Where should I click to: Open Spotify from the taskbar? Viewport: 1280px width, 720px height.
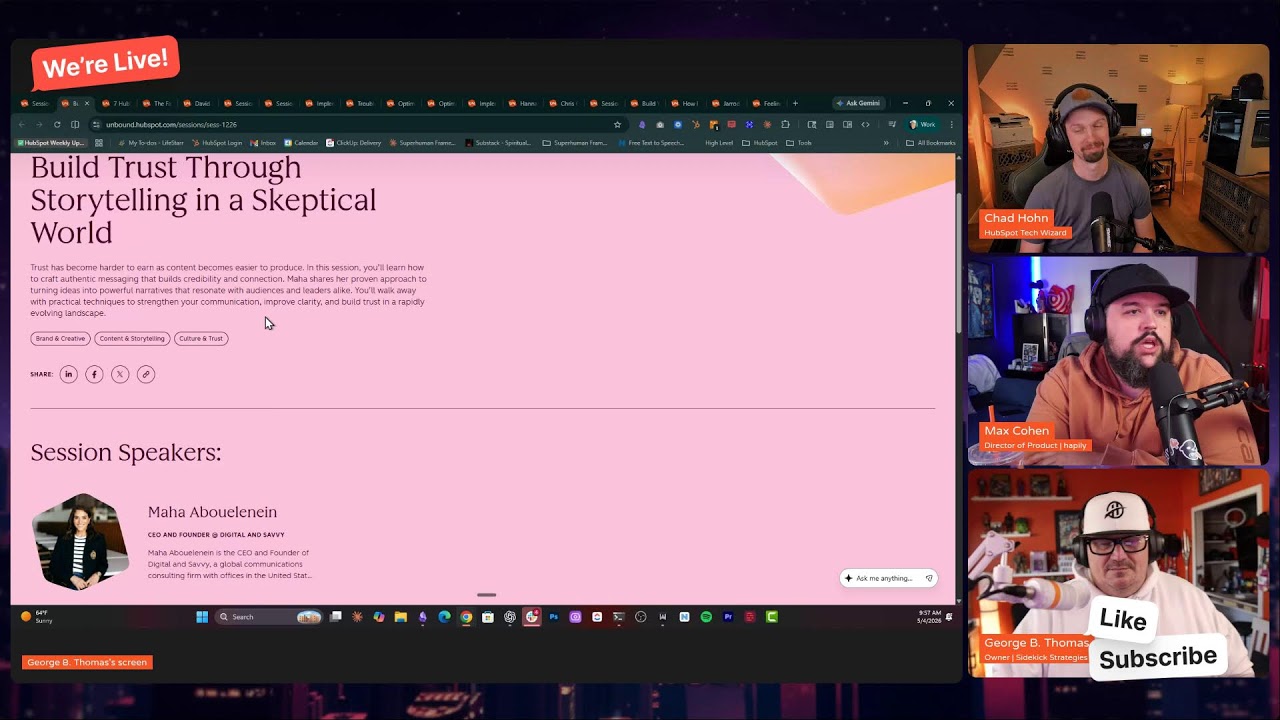click(x=706, y=617)
